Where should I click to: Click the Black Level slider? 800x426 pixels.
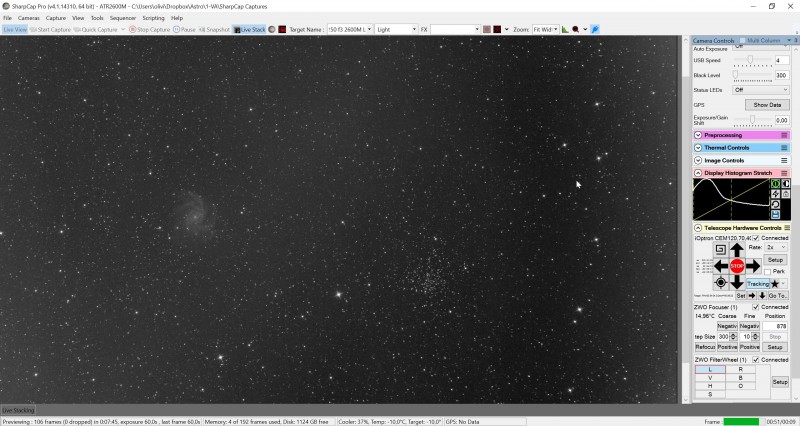coord(753,75)
